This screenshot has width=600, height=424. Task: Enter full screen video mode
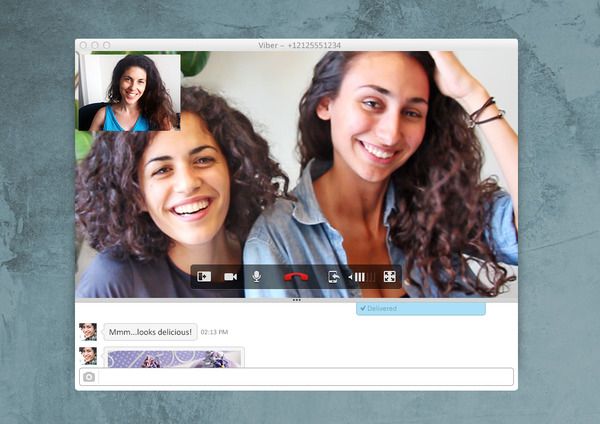pos(390,277)
